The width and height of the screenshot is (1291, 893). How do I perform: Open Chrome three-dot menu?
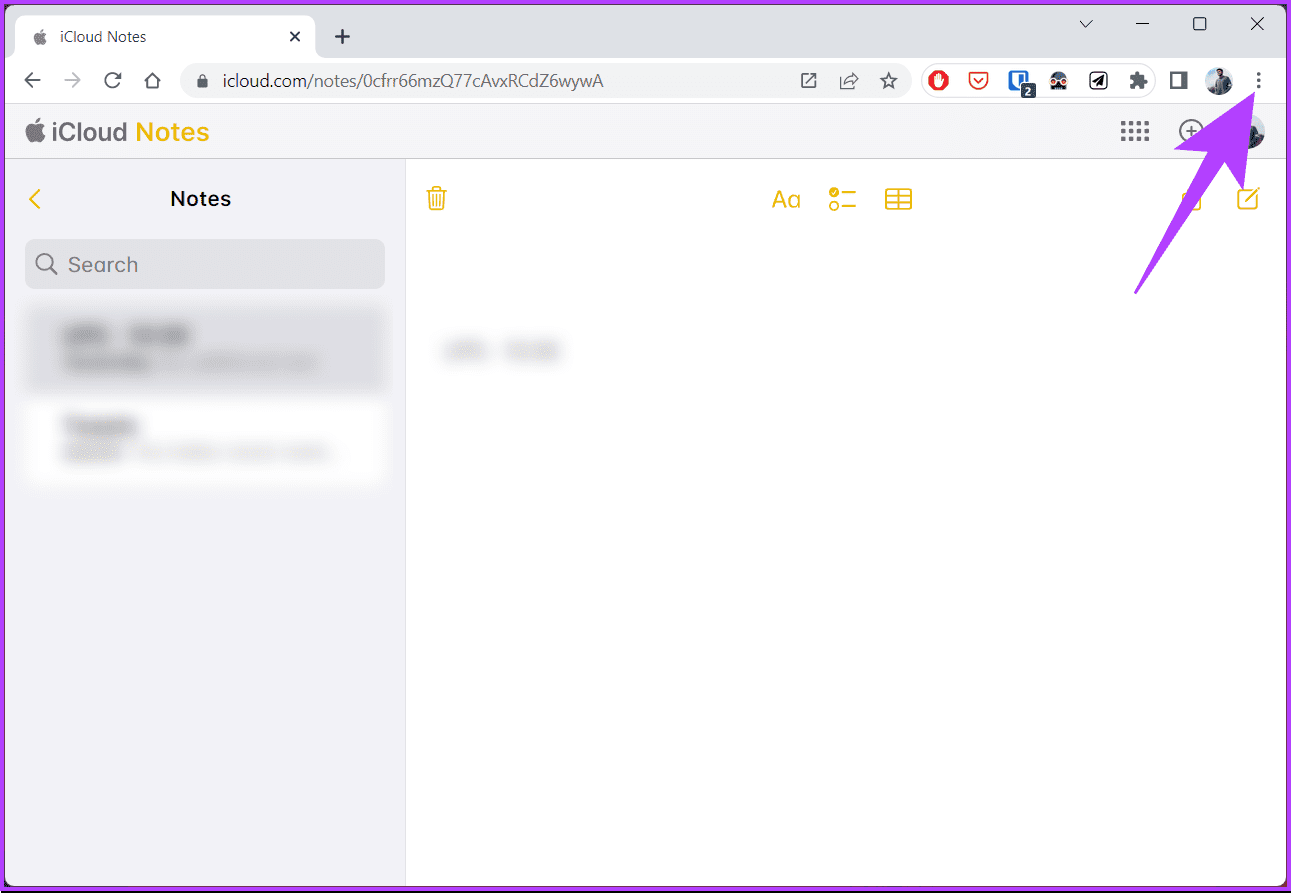(x=1258, y=81)
